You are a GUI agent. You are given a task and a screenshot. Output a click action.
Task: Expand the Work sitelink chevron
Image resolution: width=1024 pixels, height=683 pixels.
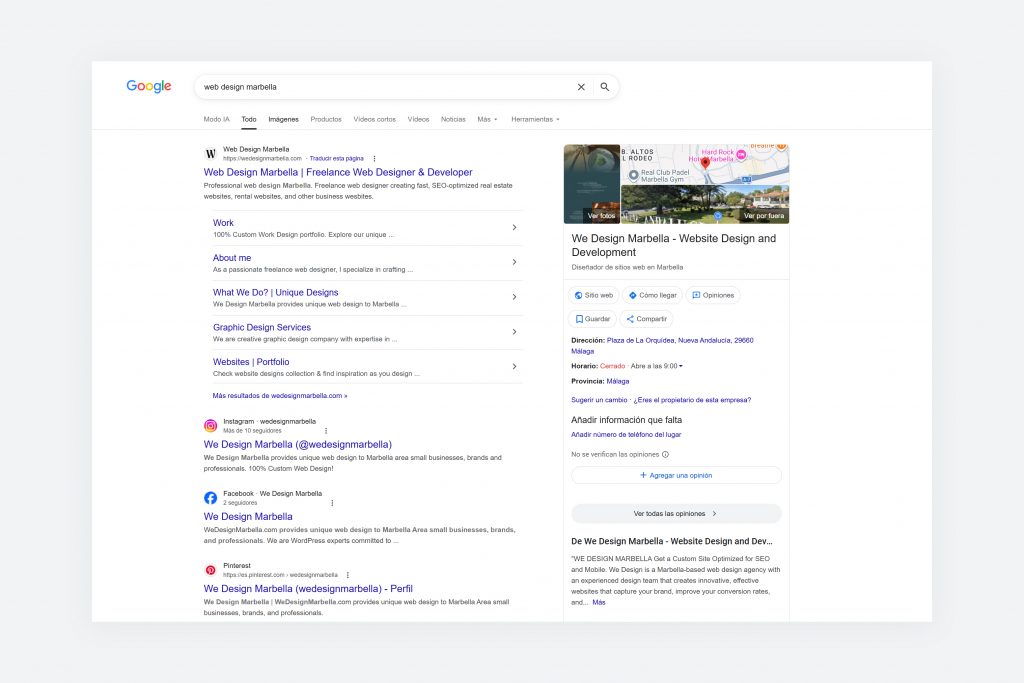(514, 227)
